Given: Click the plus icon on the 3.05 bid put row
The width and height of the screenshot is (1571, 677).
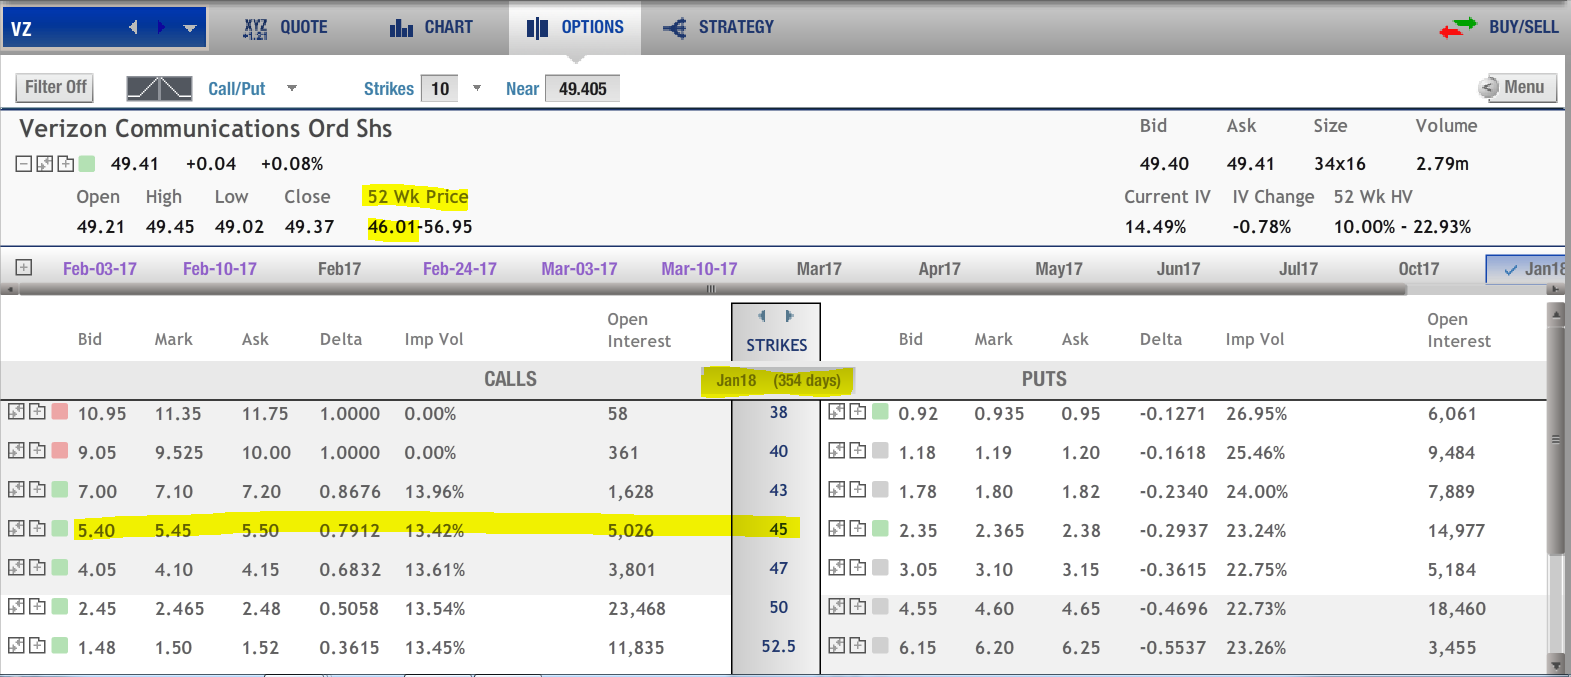Looking at the screenshot, I should [858, 567].
